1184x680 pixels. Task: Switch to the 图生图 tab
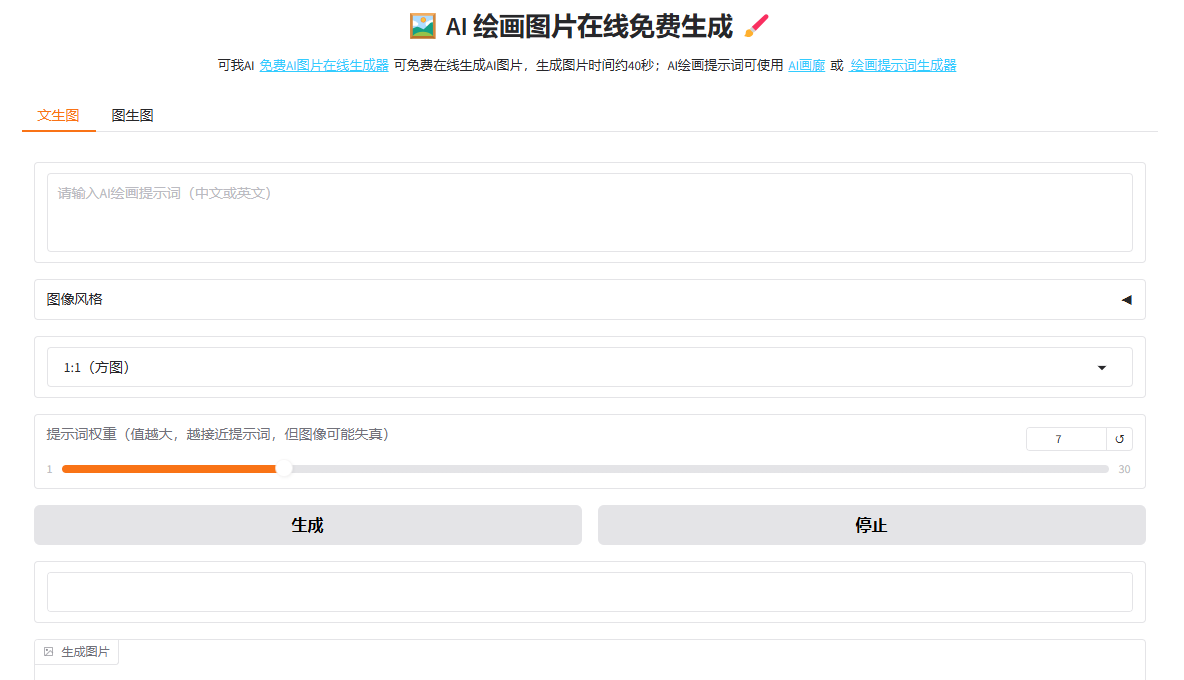(x=132, y=115)
